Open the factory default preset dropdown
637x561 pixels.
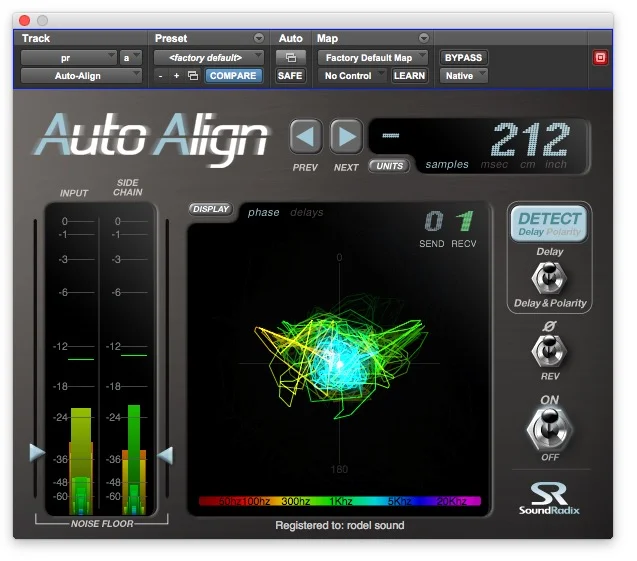click(x=209, y=58)
